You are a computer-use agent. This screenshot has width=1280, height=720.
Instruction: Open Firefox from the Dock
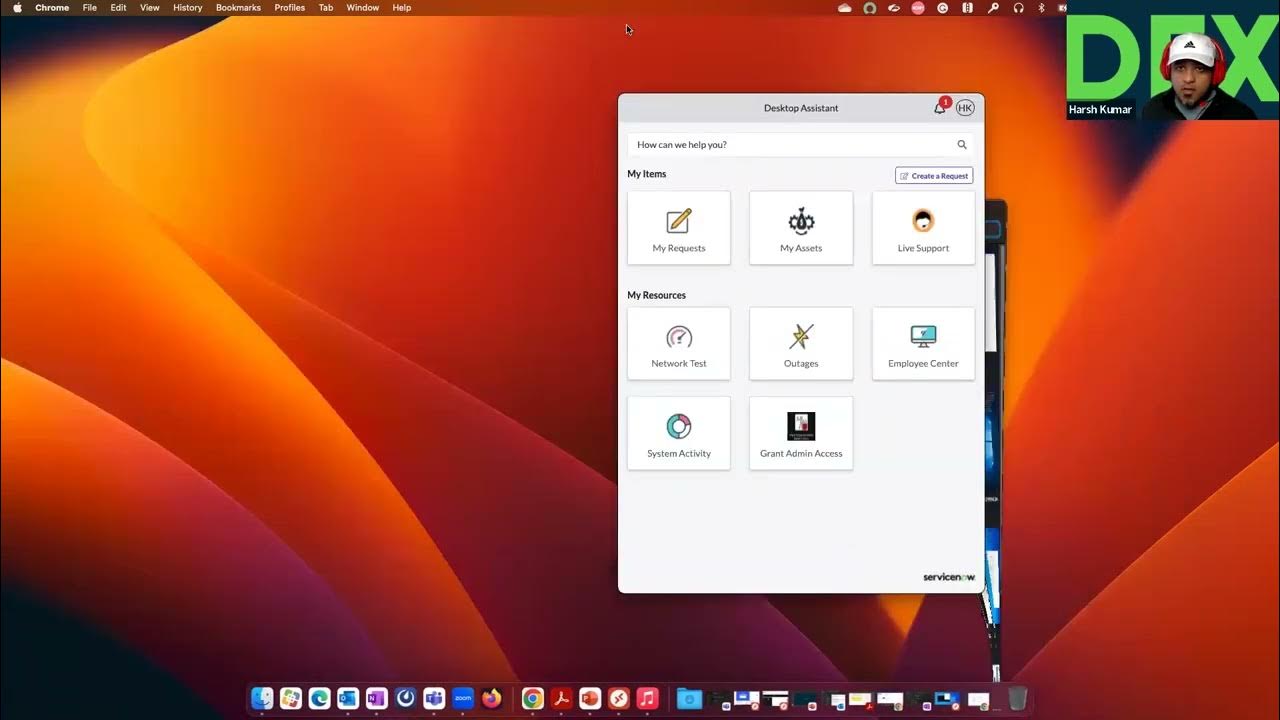(492, 698)
